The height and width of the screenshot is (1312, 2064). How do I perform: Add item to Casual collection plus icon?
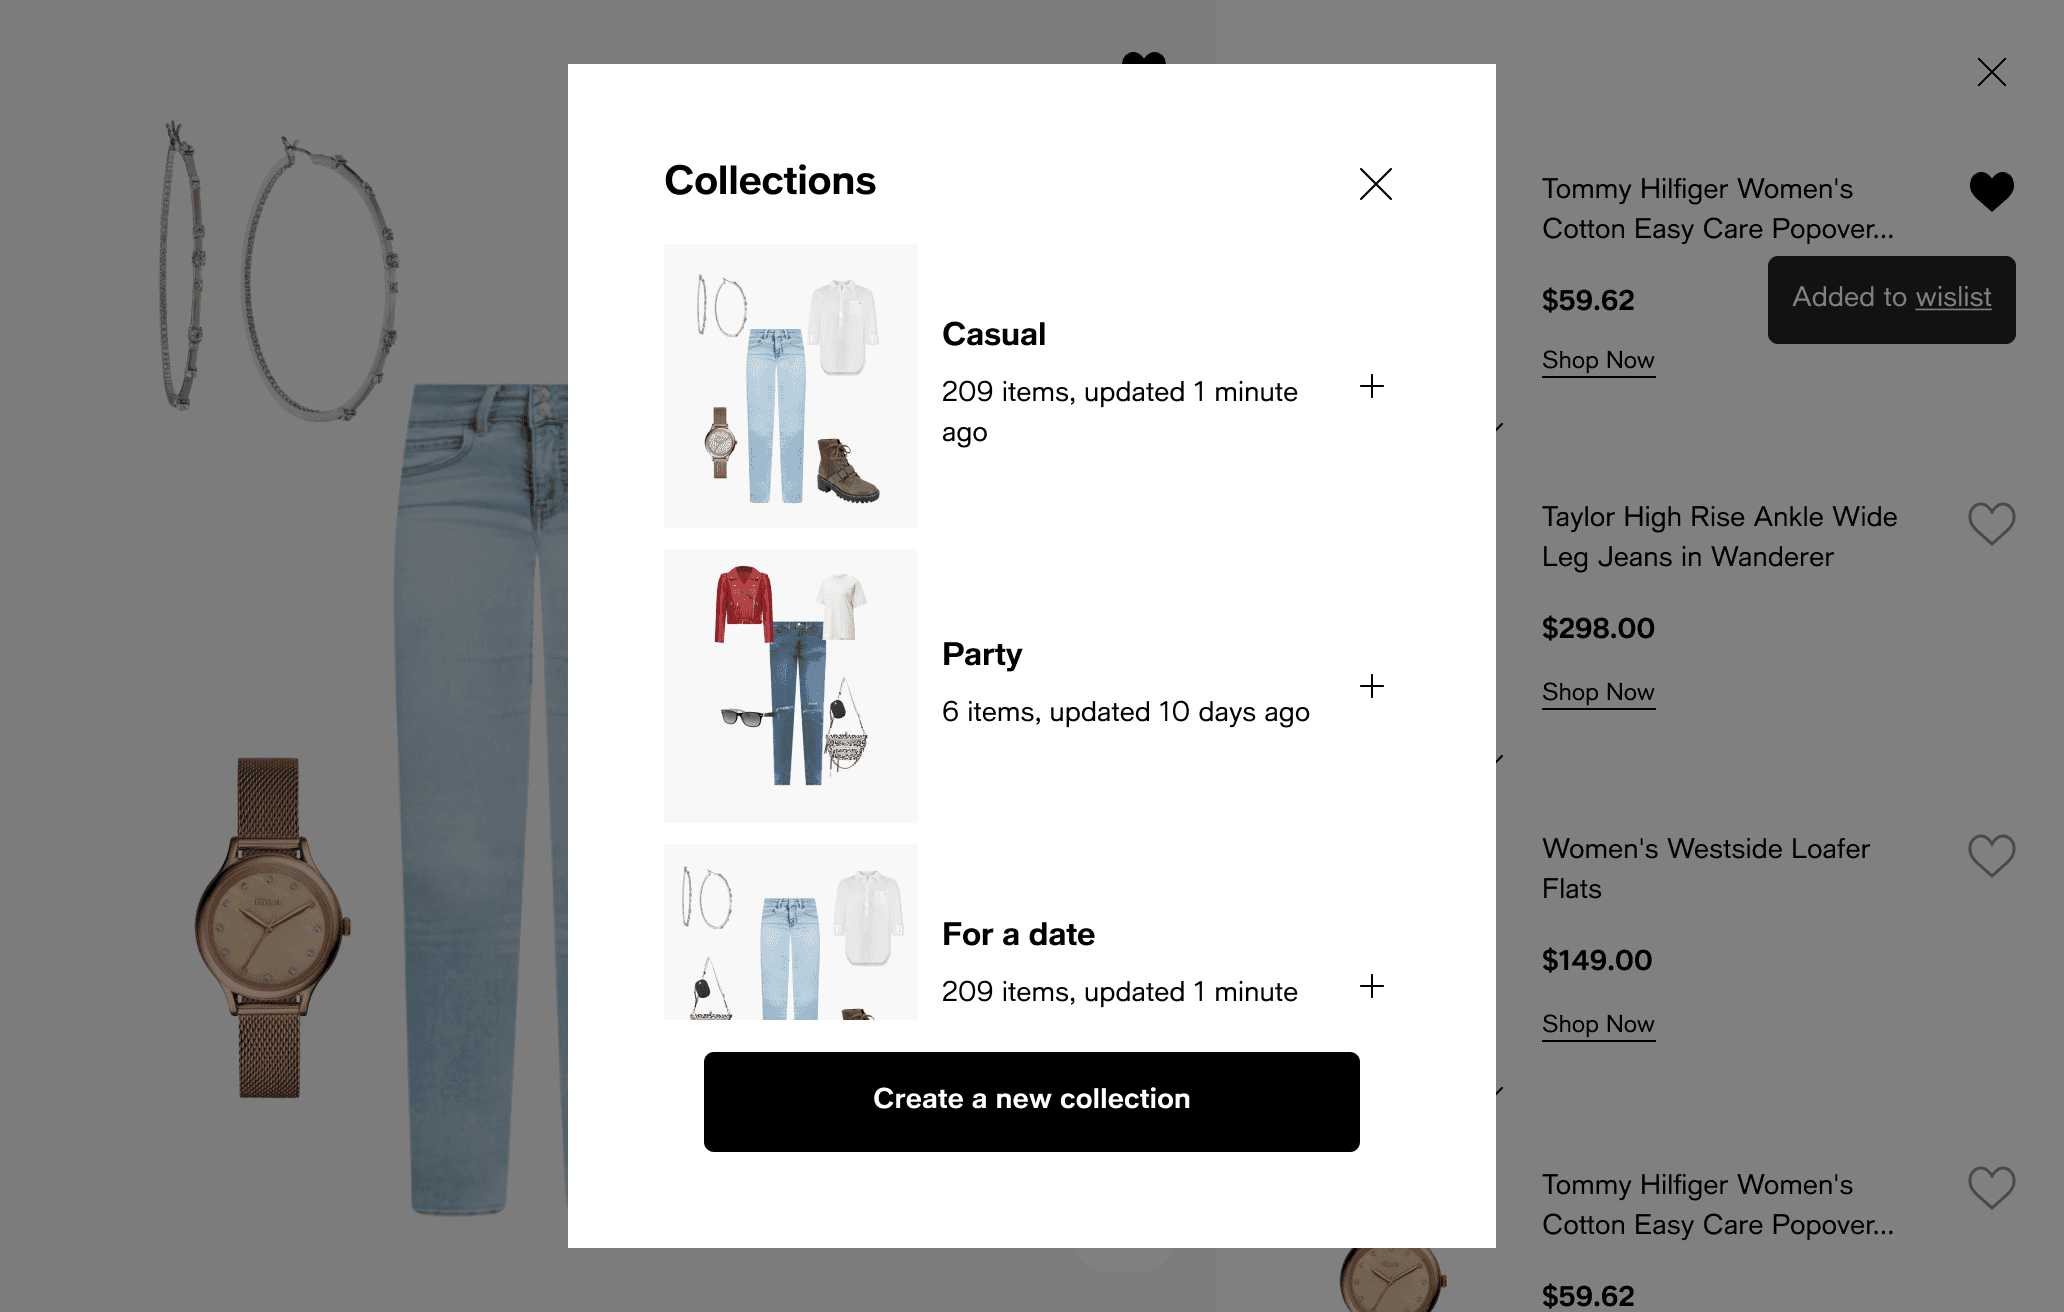coord(1372,386)
